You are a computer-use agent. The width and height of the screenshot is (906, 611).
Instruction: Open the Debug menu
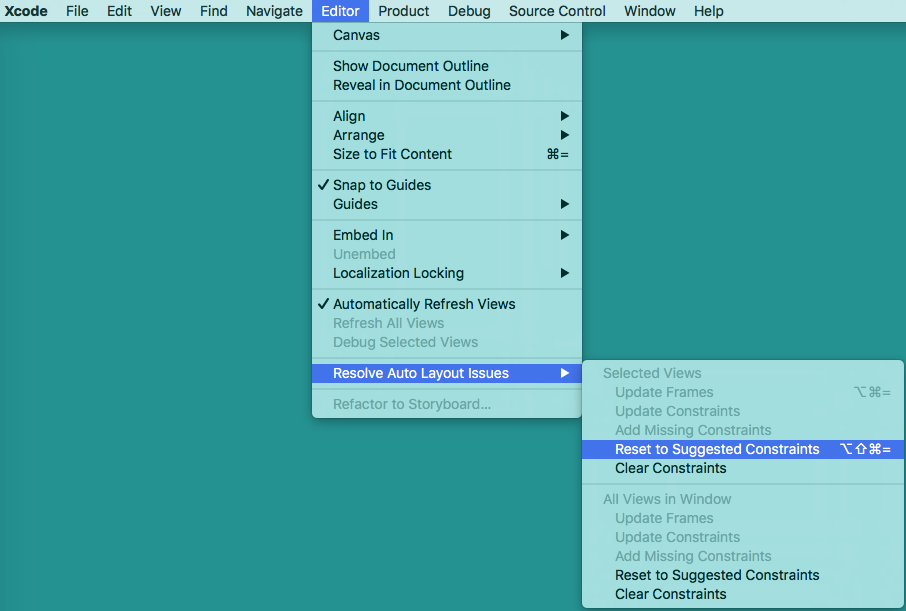coord(469,11)
